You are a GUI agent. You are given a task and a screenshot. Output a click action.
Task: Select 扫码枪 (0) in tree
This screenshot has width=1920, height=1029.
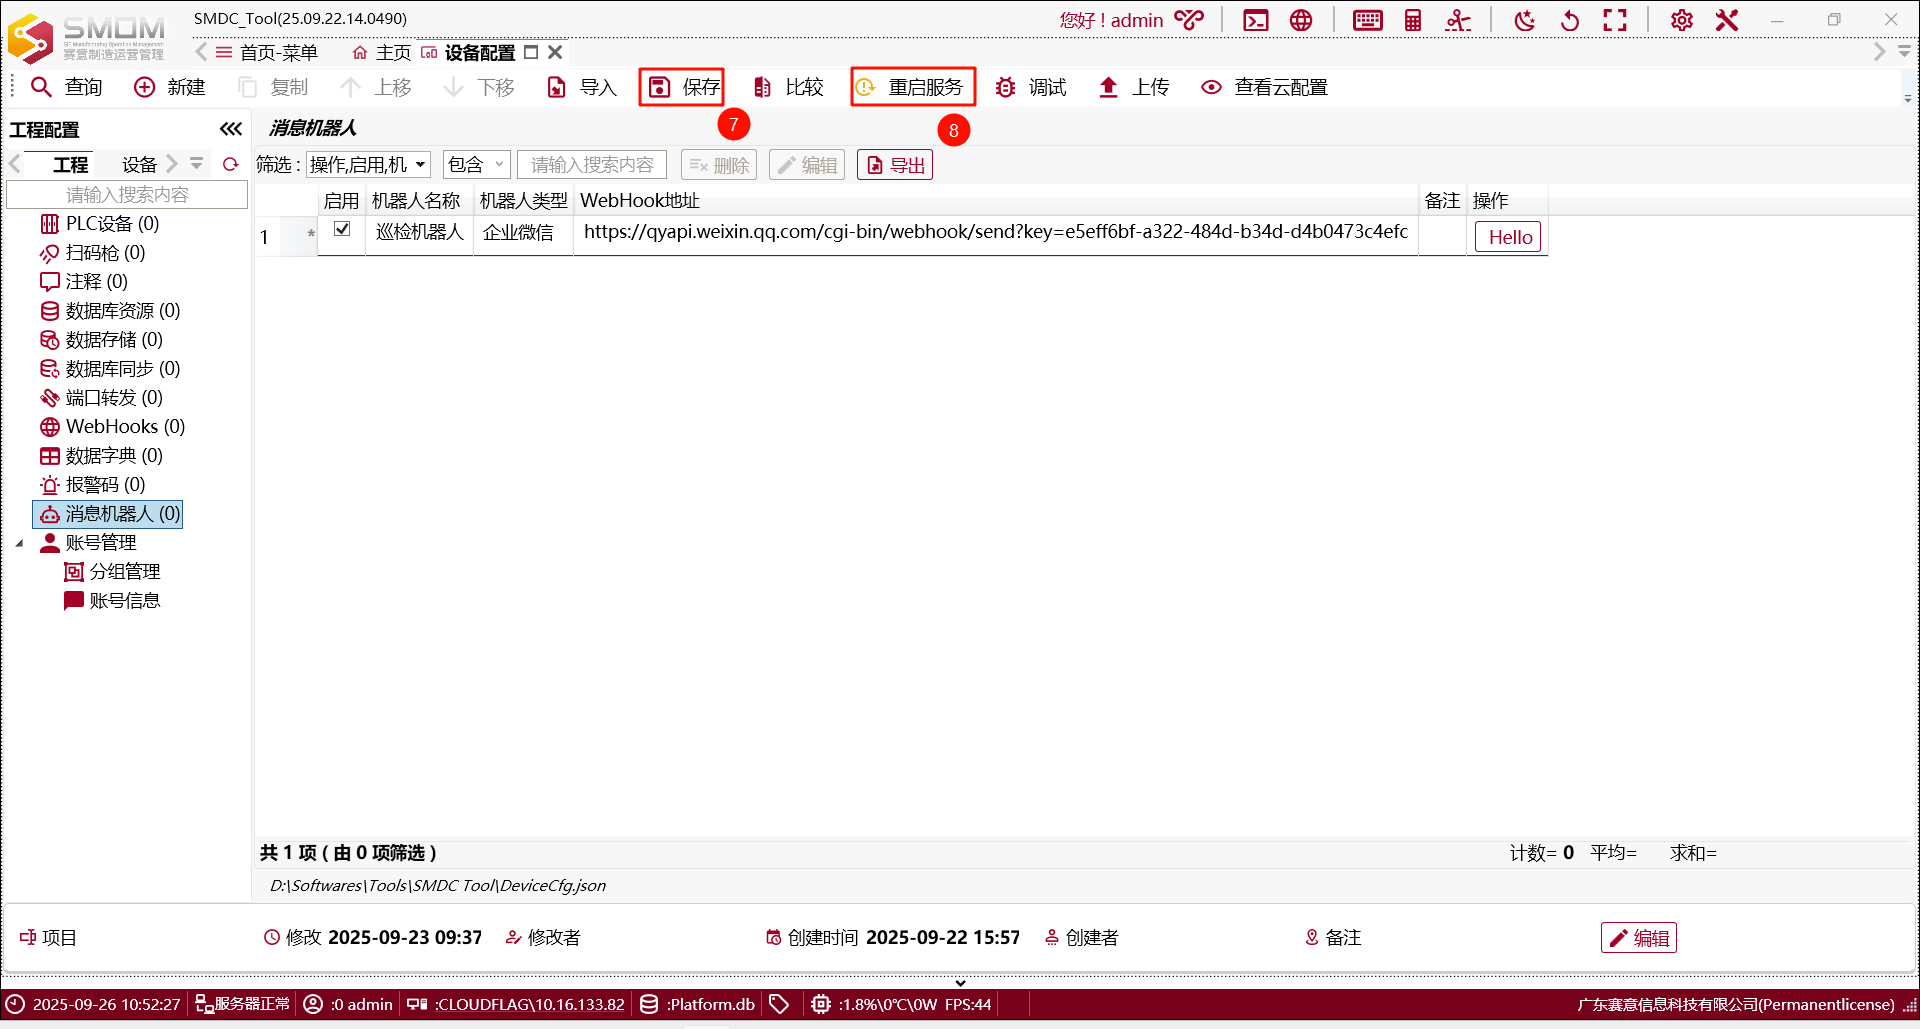tap(93, 253)
